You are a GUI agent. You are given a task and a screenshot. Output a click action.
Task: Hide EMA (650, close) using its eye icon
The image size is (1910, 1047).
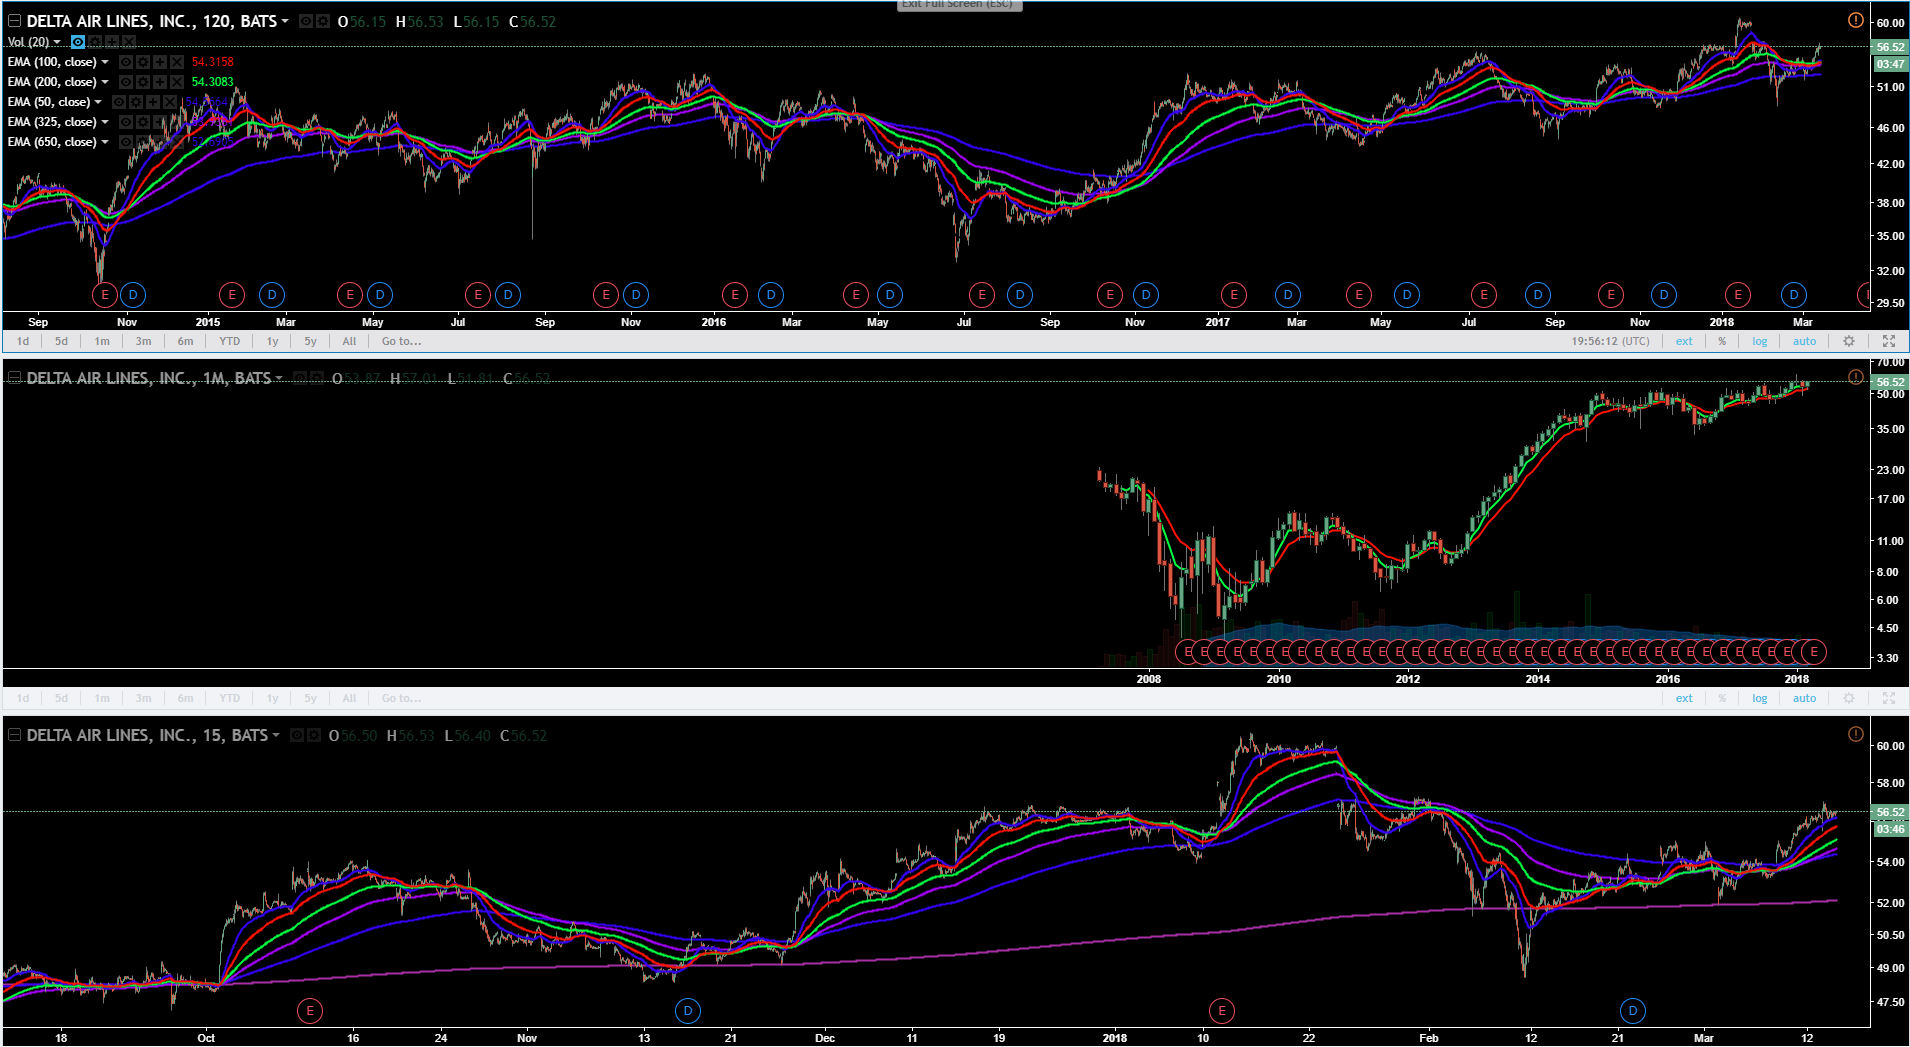126,142
